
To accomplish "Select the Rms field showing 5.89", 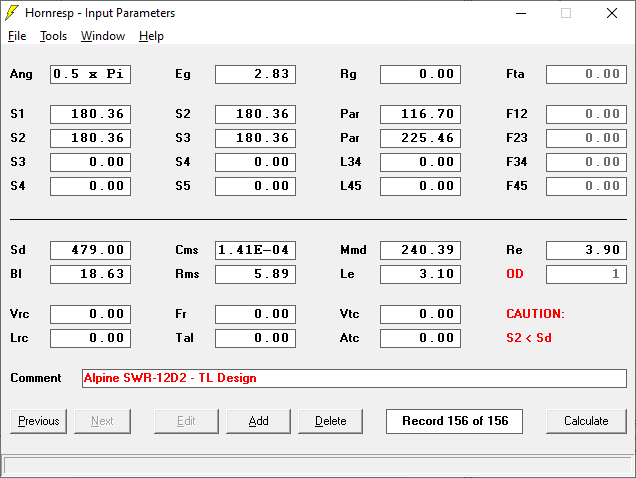I will coord(256,274).
